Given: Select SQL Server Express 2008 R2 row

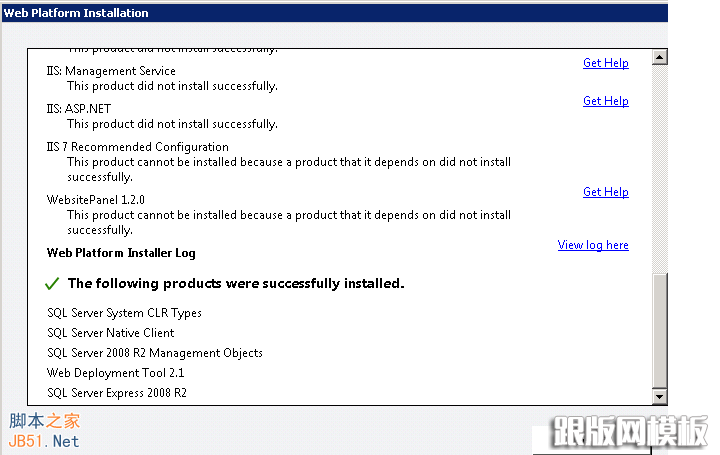Looking at the screenshot, I should pos(117,393).
